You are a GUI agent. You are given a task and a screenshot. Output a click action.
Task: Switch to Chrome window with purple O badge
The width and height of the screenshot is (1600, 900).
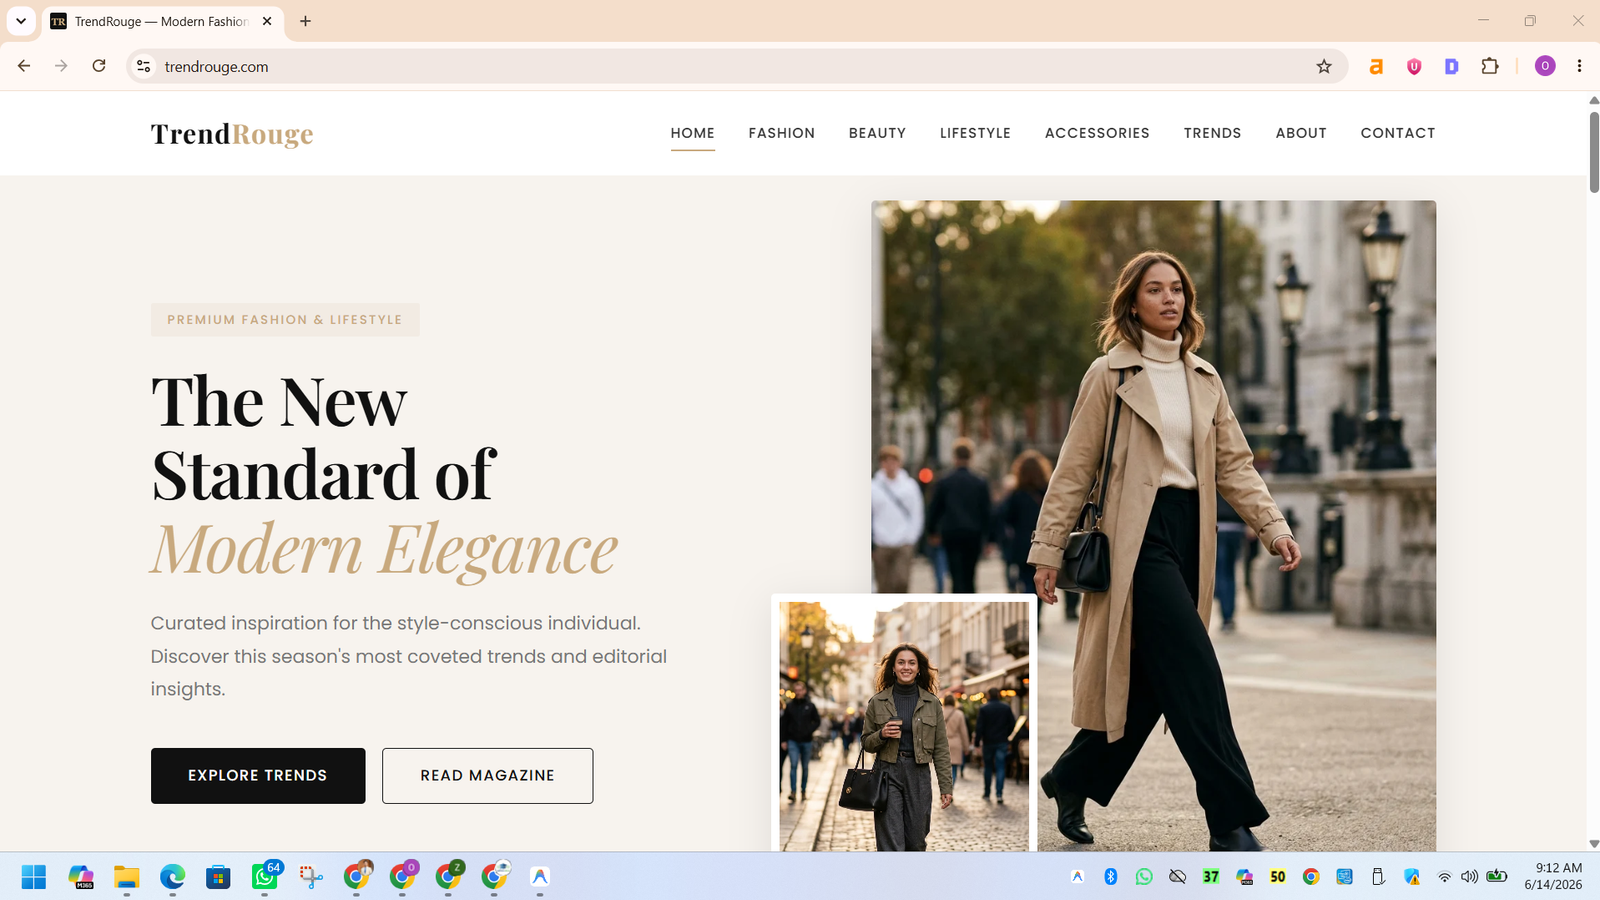(x=403, y=876)
